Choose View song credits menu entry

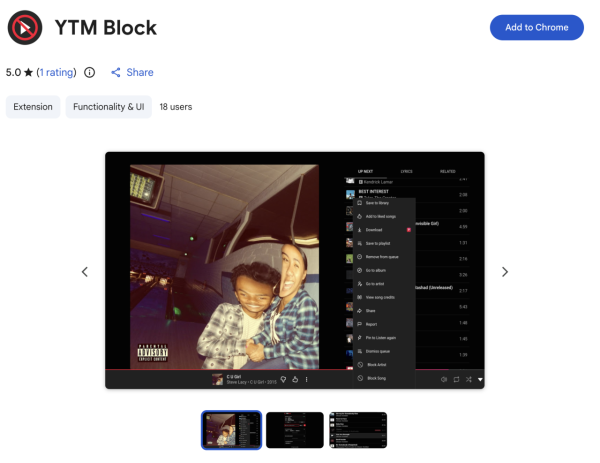[x=384, y=297]
